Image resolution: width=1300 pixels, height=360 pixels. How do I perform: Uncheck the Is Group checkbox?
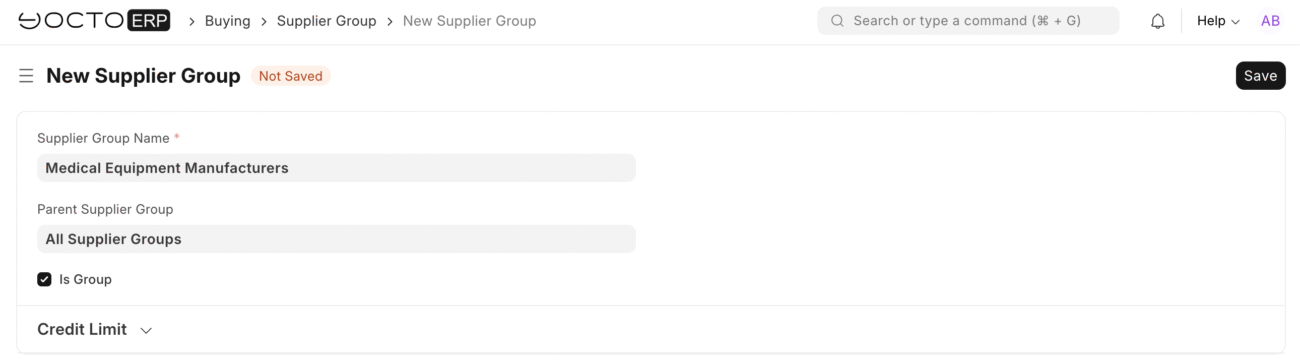[x=44, y=280]
